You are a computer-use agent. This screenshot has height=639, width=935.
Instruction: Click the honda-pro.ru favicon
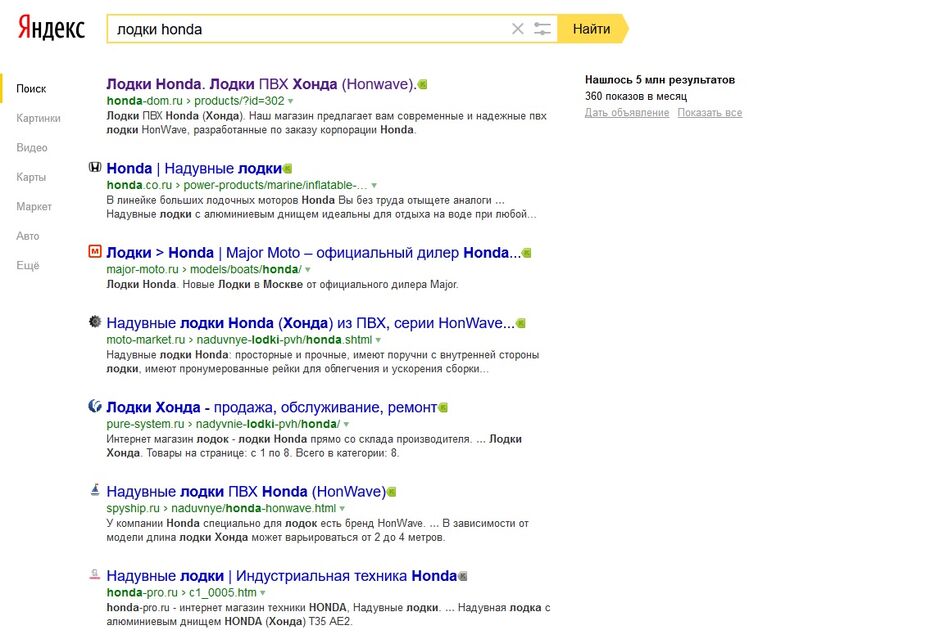(95, 575)
